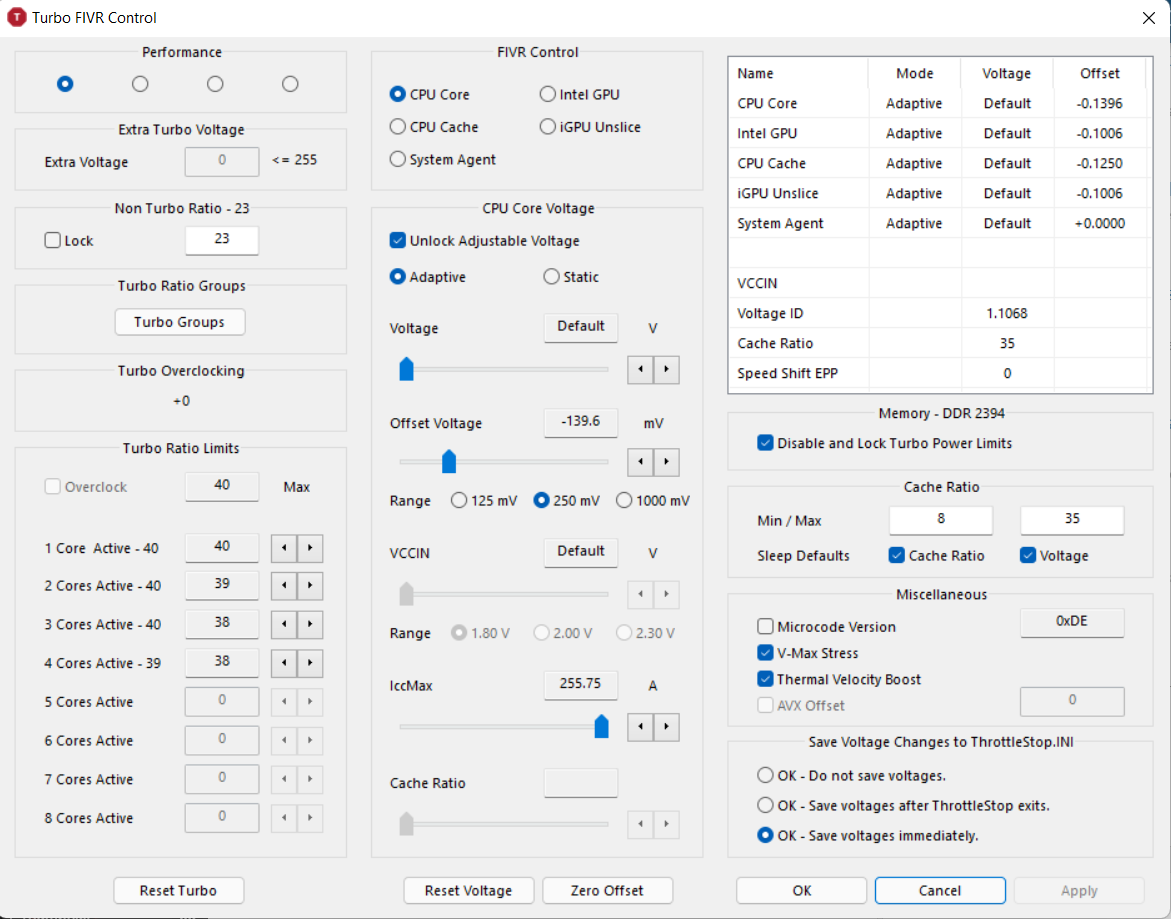This screenshot has height=919, width=1171.
Task: Click the Cache Ratio Min input field
Action: click(941, 520)
